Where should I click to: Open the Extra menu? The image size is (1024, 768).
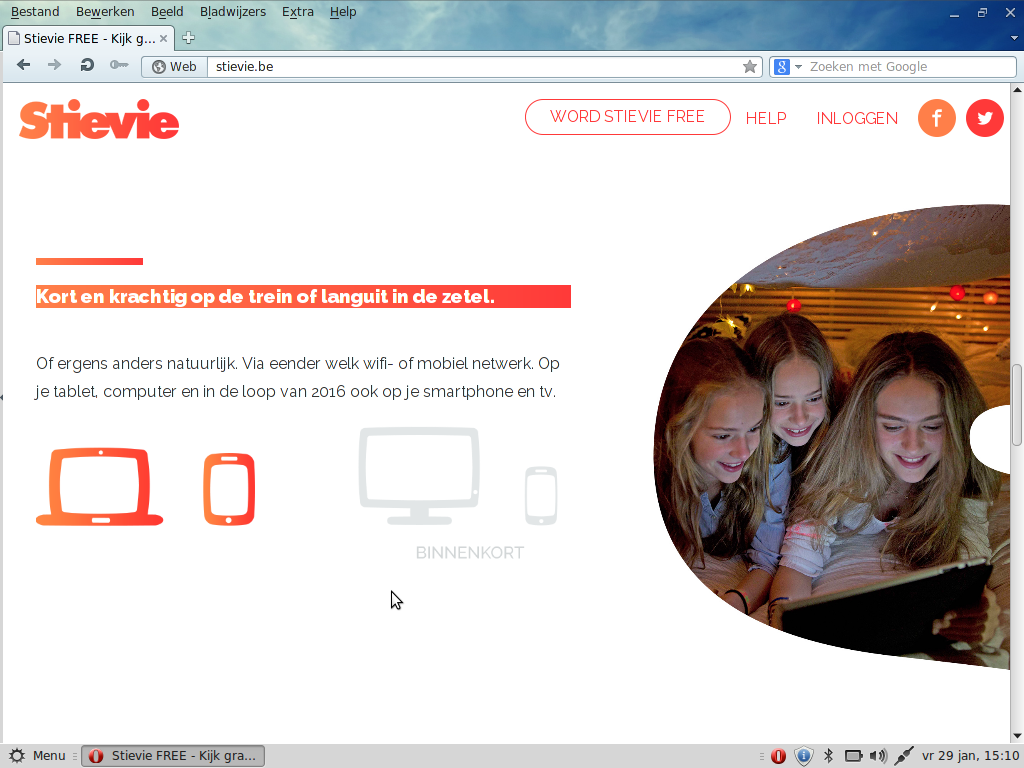[297, 12]
